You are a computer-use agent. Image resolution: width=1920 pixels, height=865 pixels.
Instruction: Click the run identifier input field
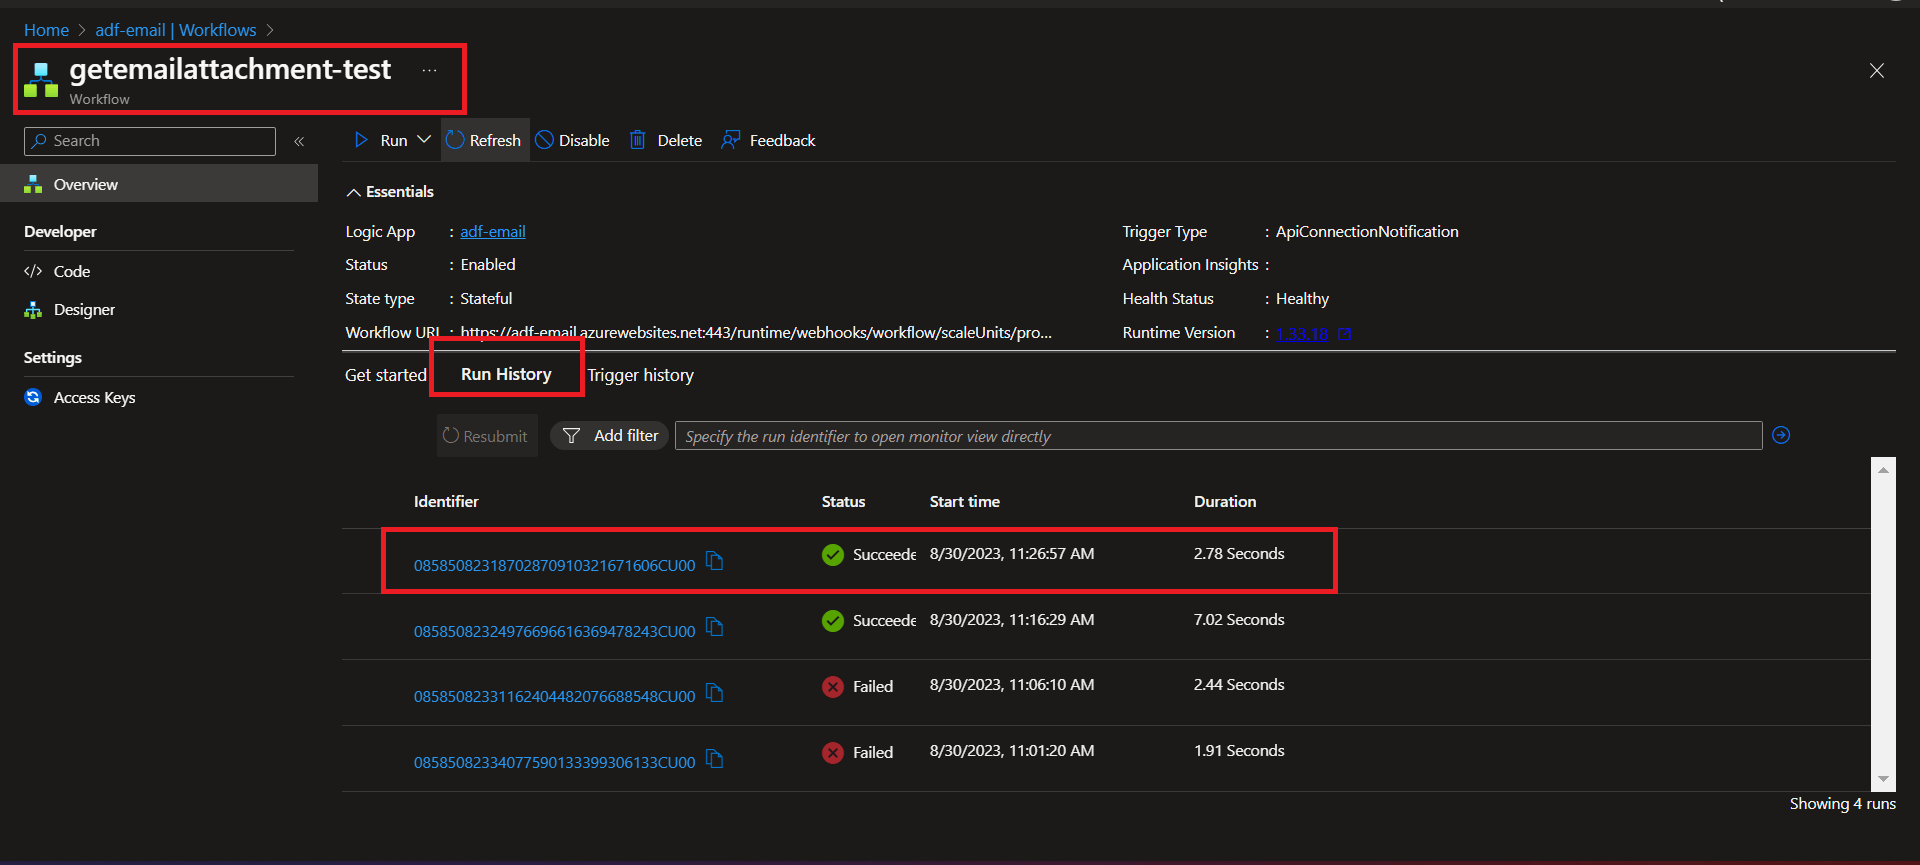tap(1217, 436)
